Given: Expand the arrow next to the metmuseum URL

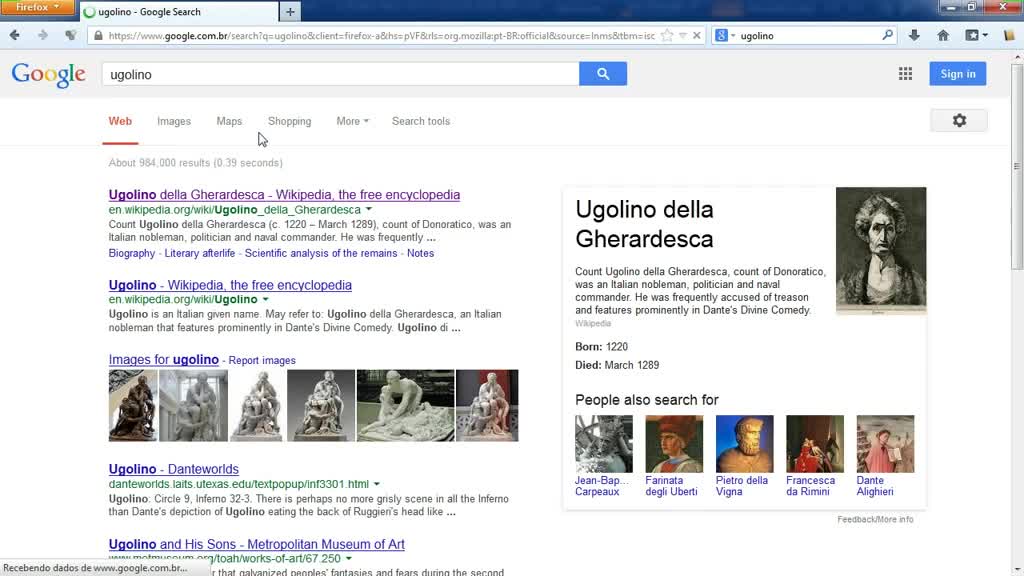Looking at the screenshot, I should [348, 558].
